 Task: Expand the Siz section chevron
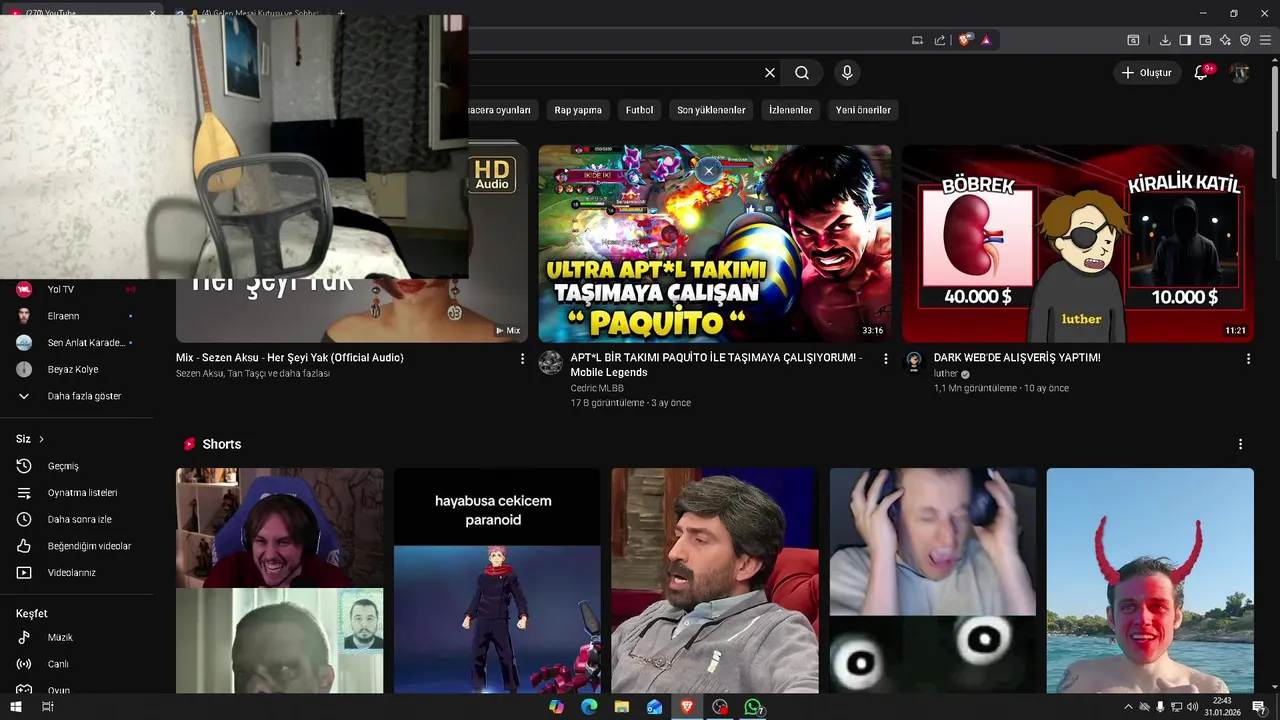[41, 439]
